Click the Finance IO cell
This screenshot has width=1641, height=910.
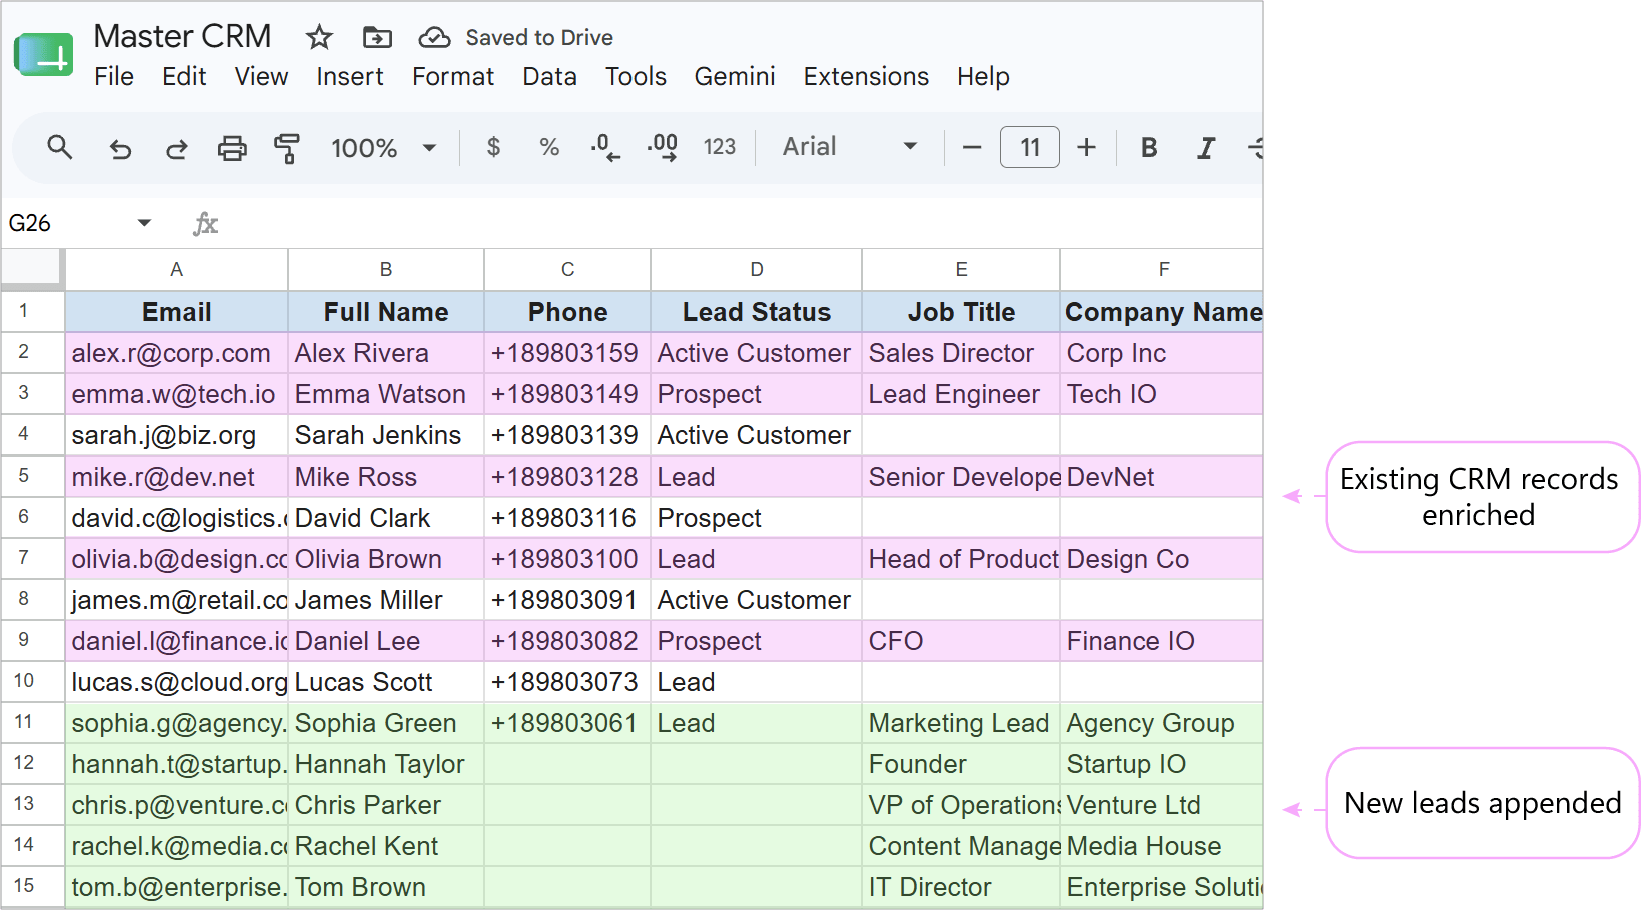1162,641
